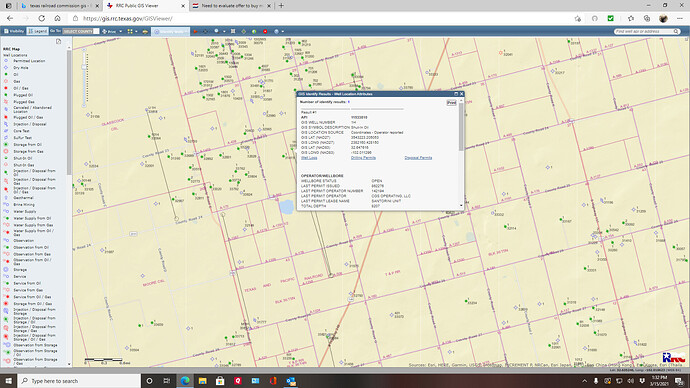This screenshot has width=690, height=388.
Task: Click the legend panel document icon
Action: (x=59, y=41)
